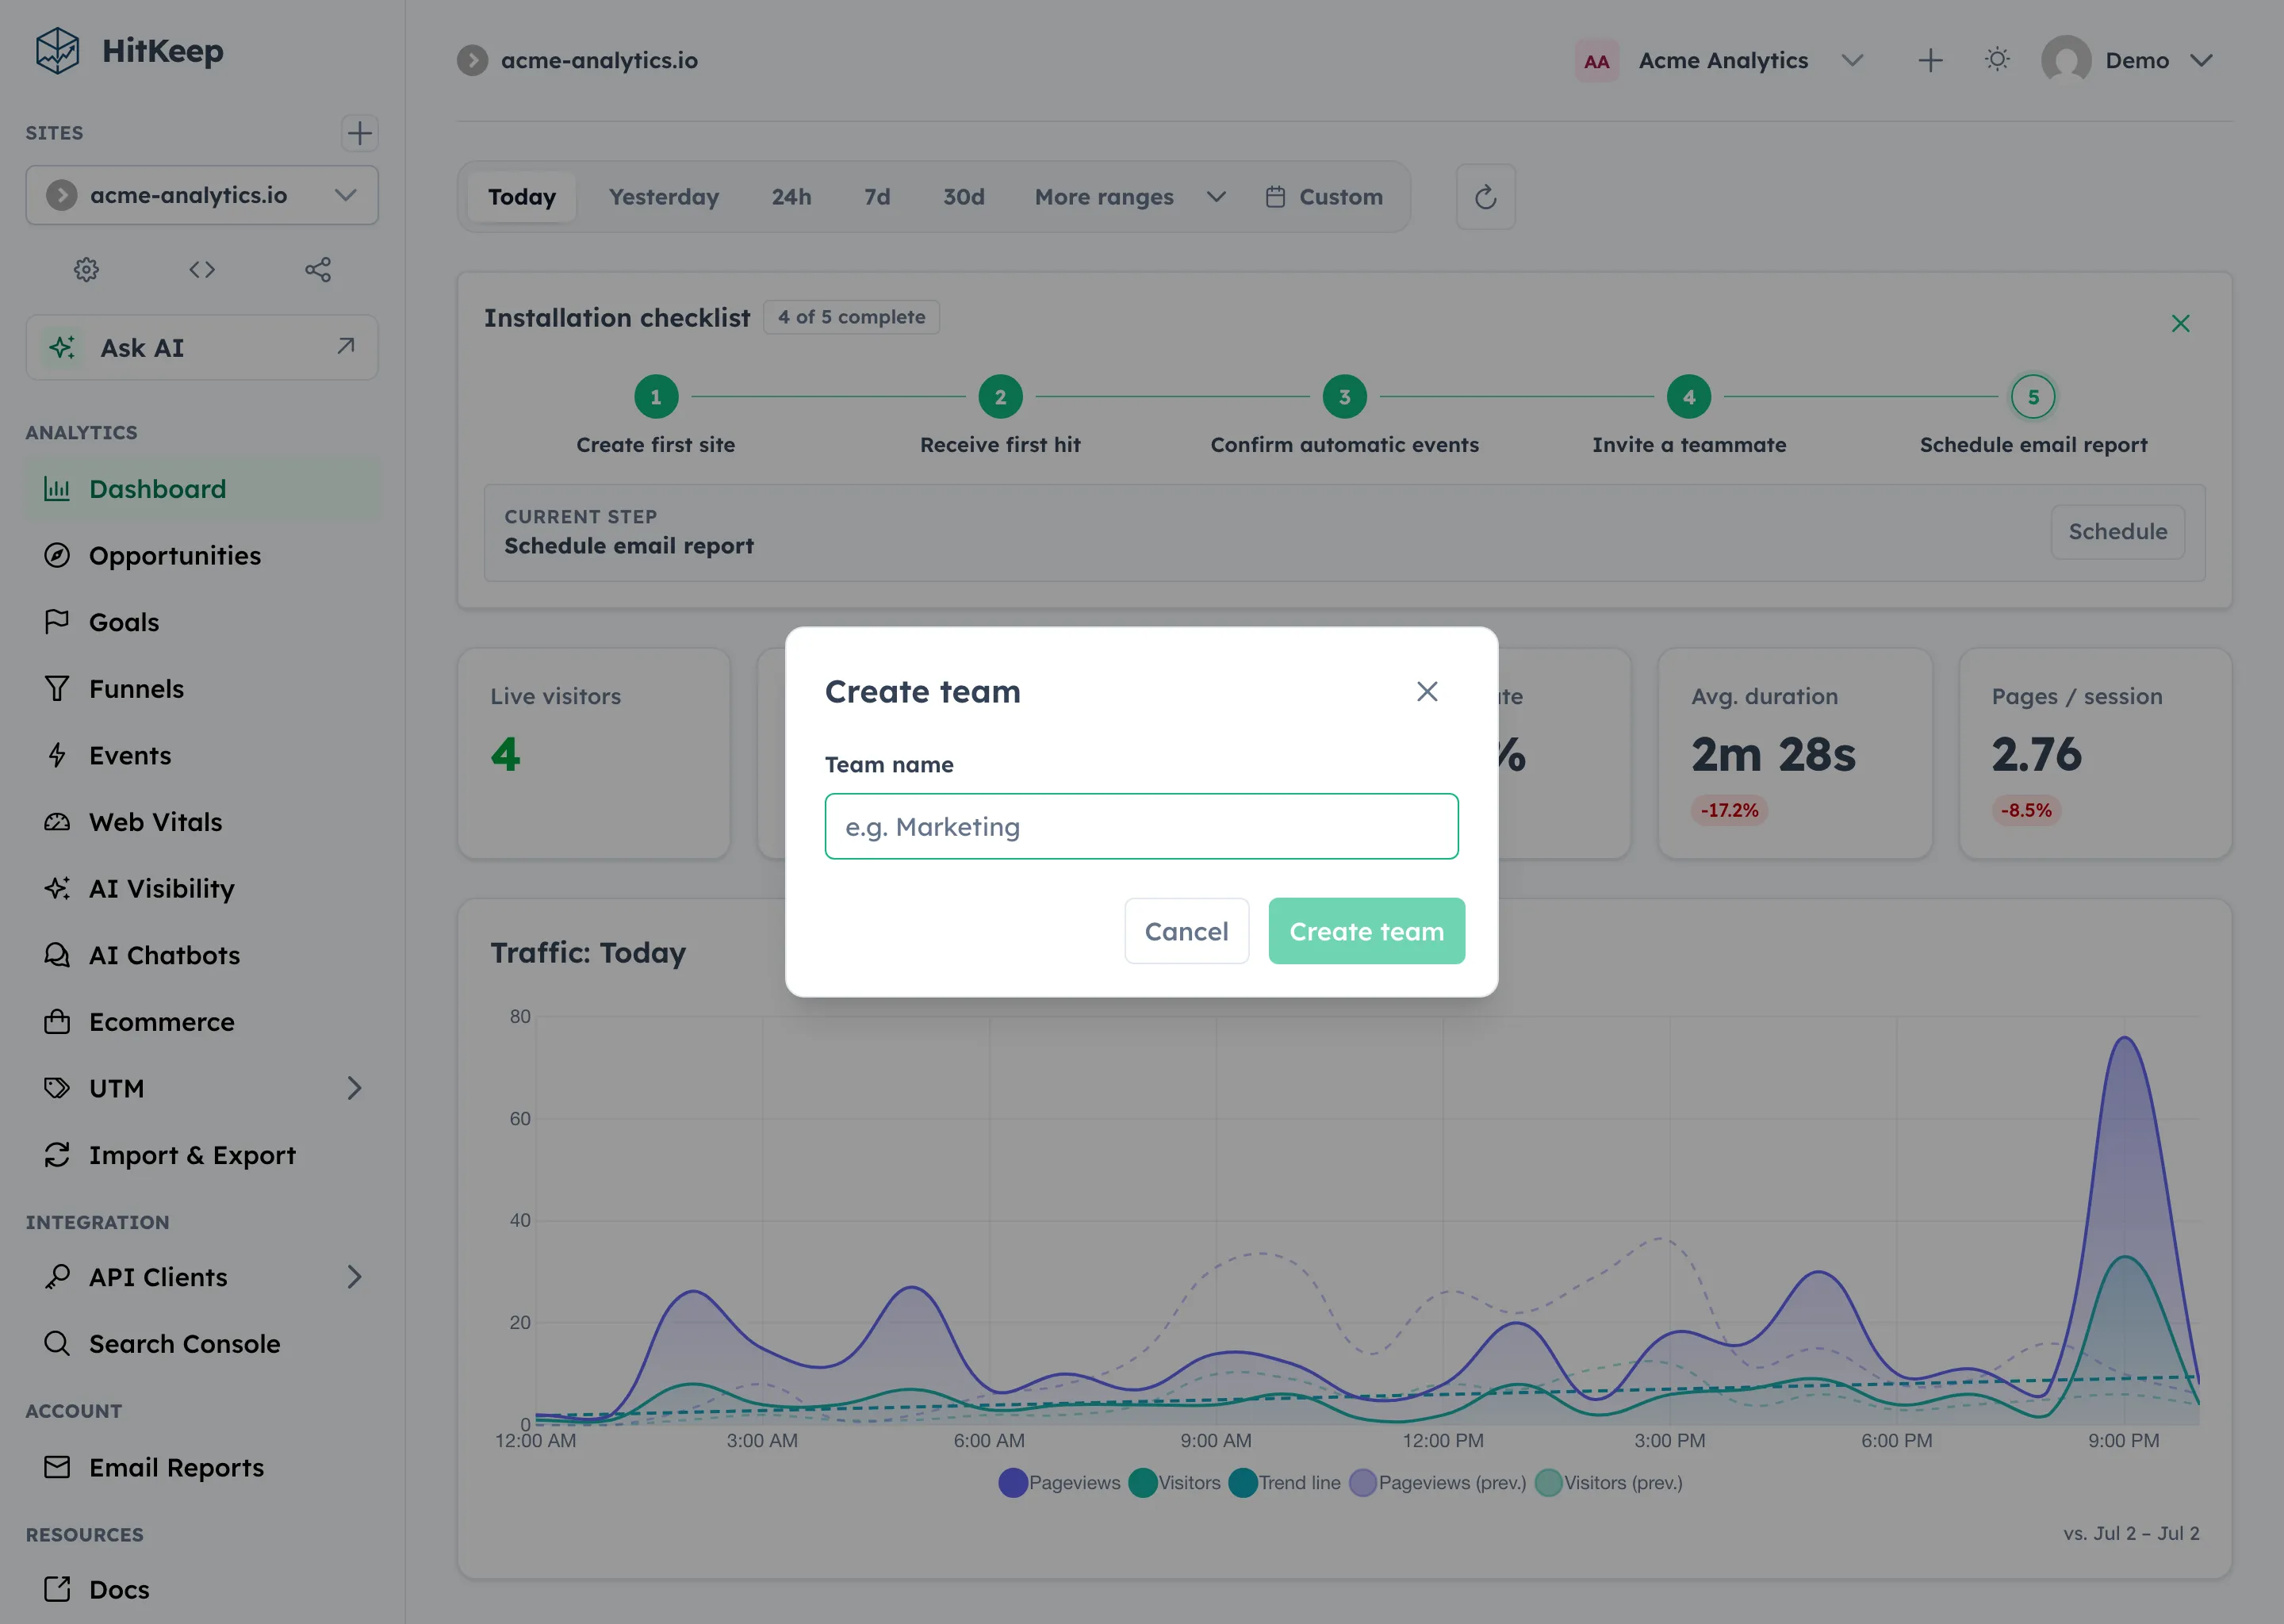The height and width of the screenshot is (1624, 2284).
Task: Click the Pages / session card
Action: coord(2095,754)
